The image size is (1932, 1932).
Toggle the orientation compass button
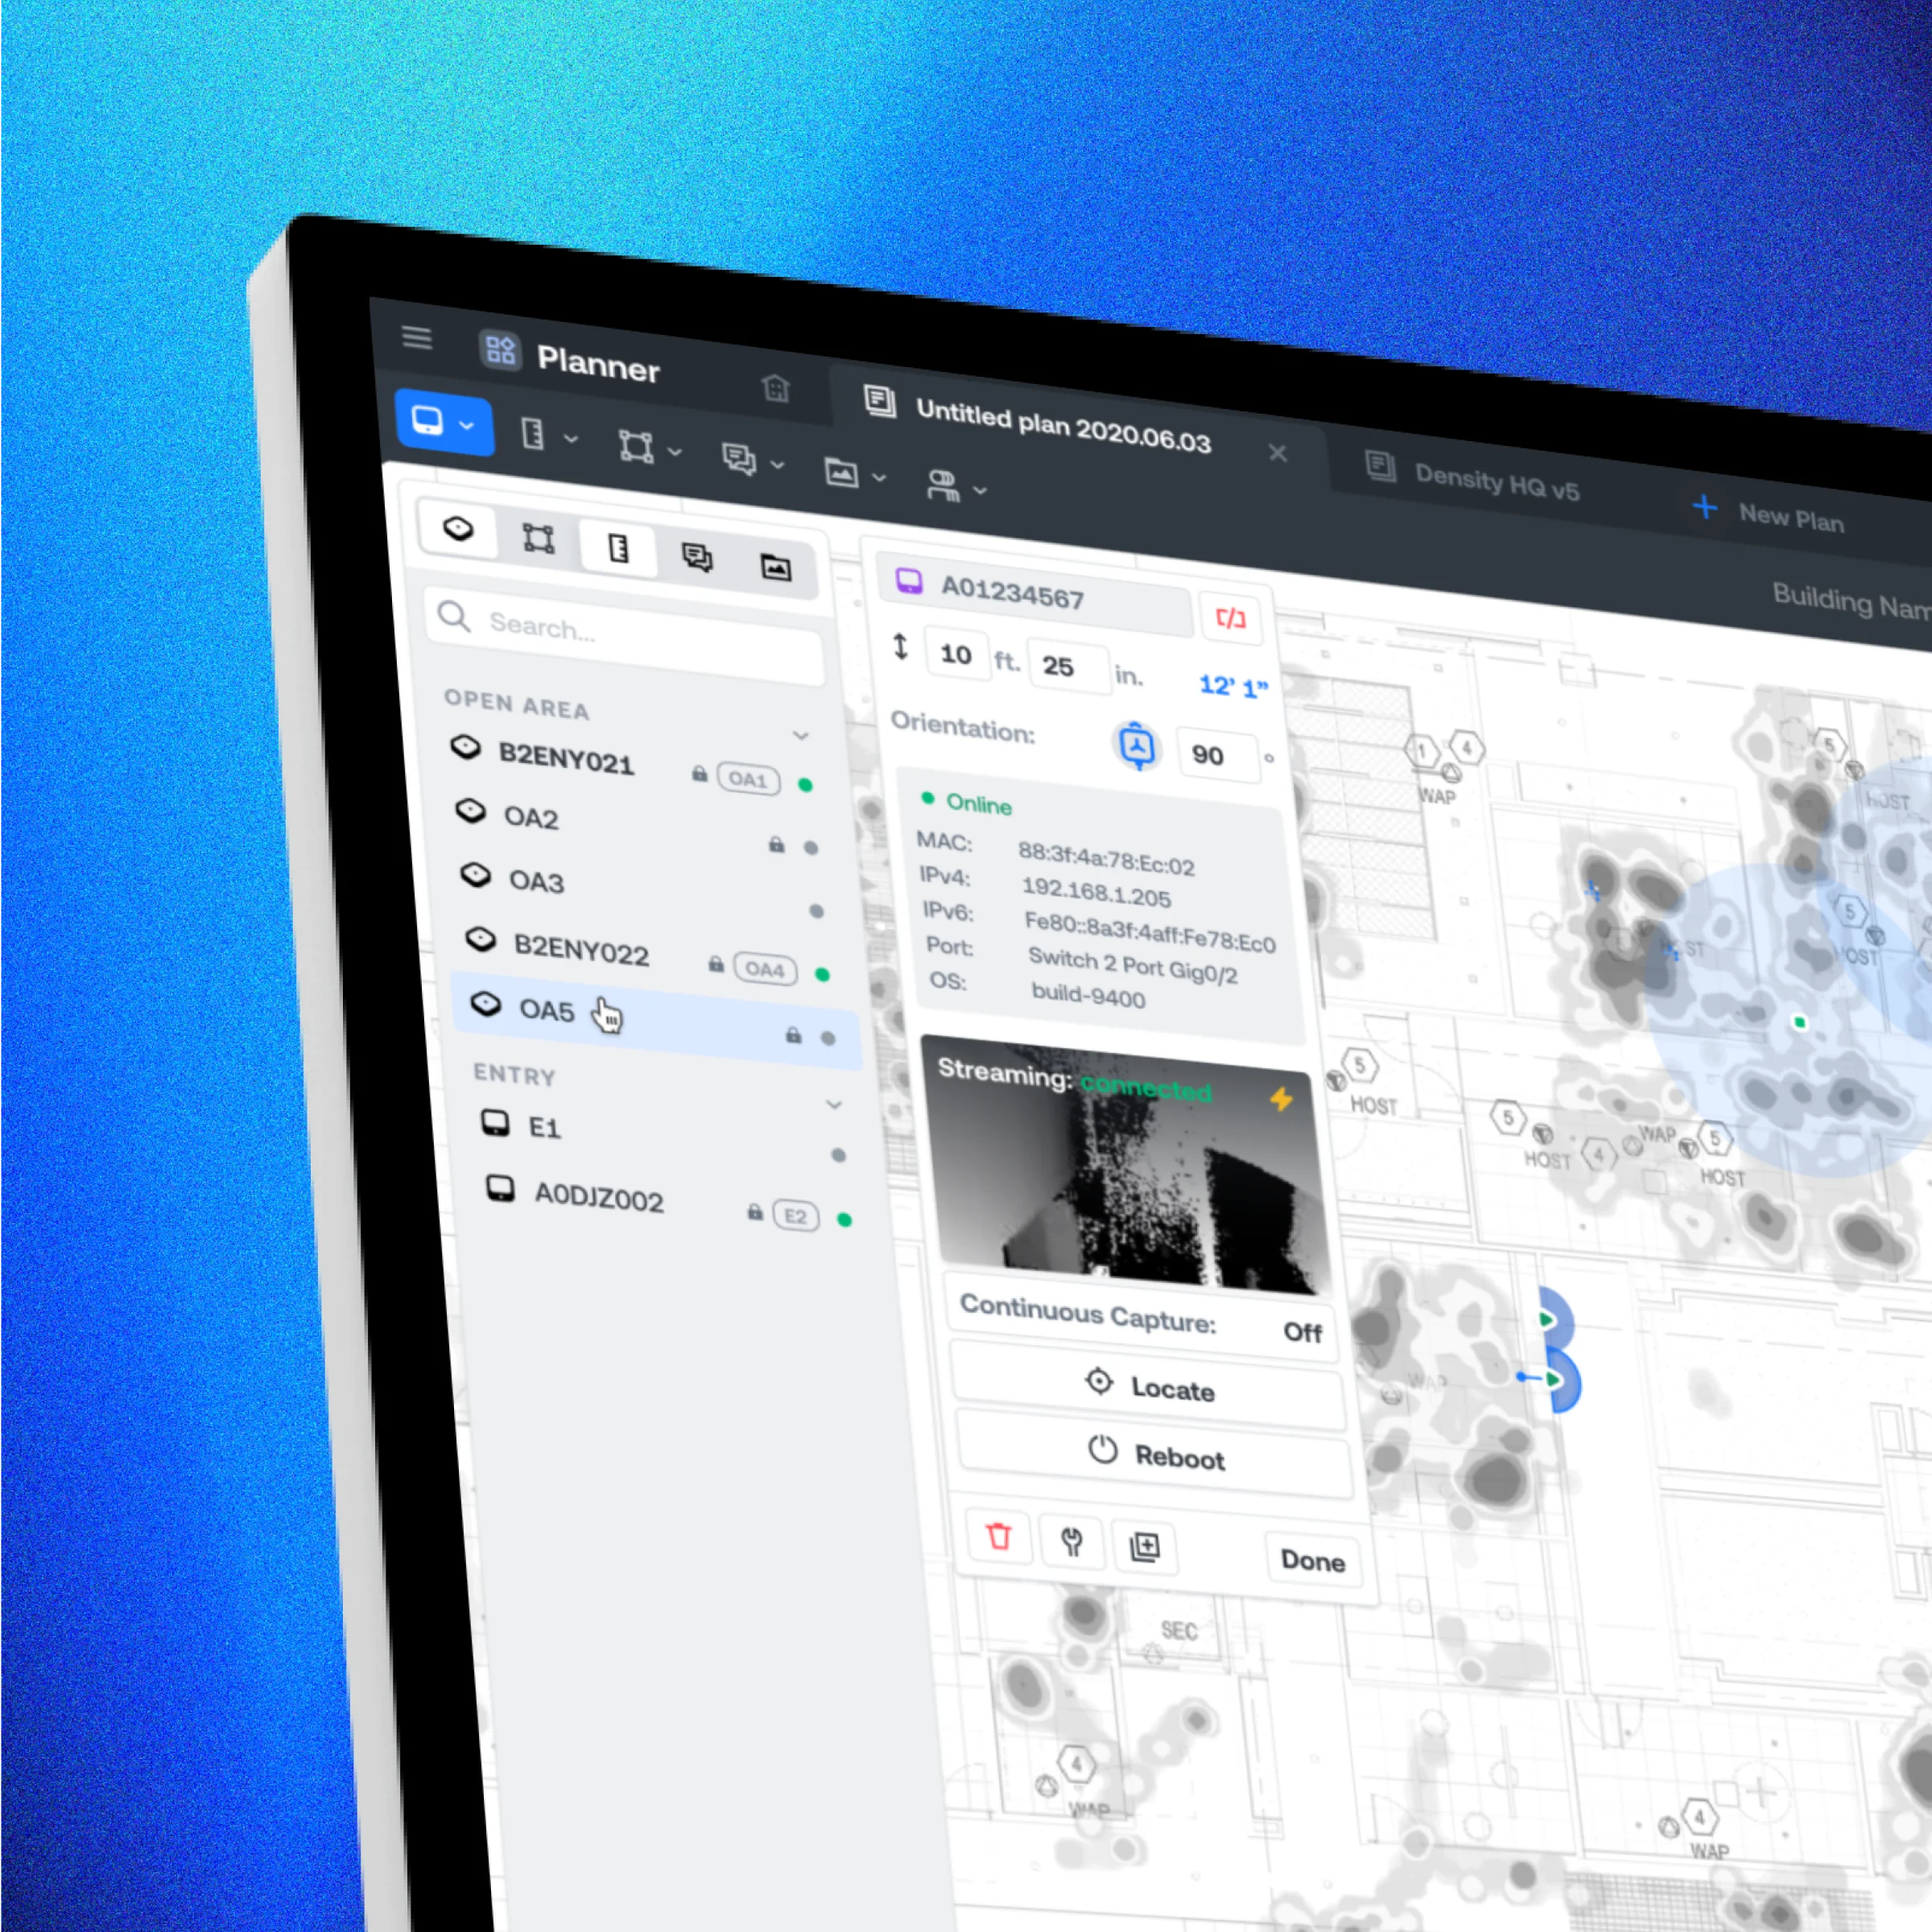pos(1137,746)
